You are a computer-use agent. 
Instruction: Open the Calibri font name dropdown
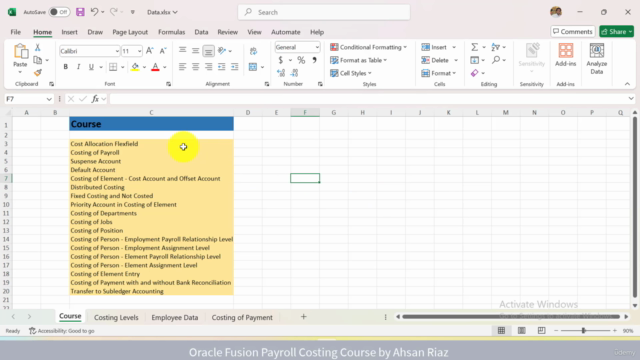pos(117,51)
